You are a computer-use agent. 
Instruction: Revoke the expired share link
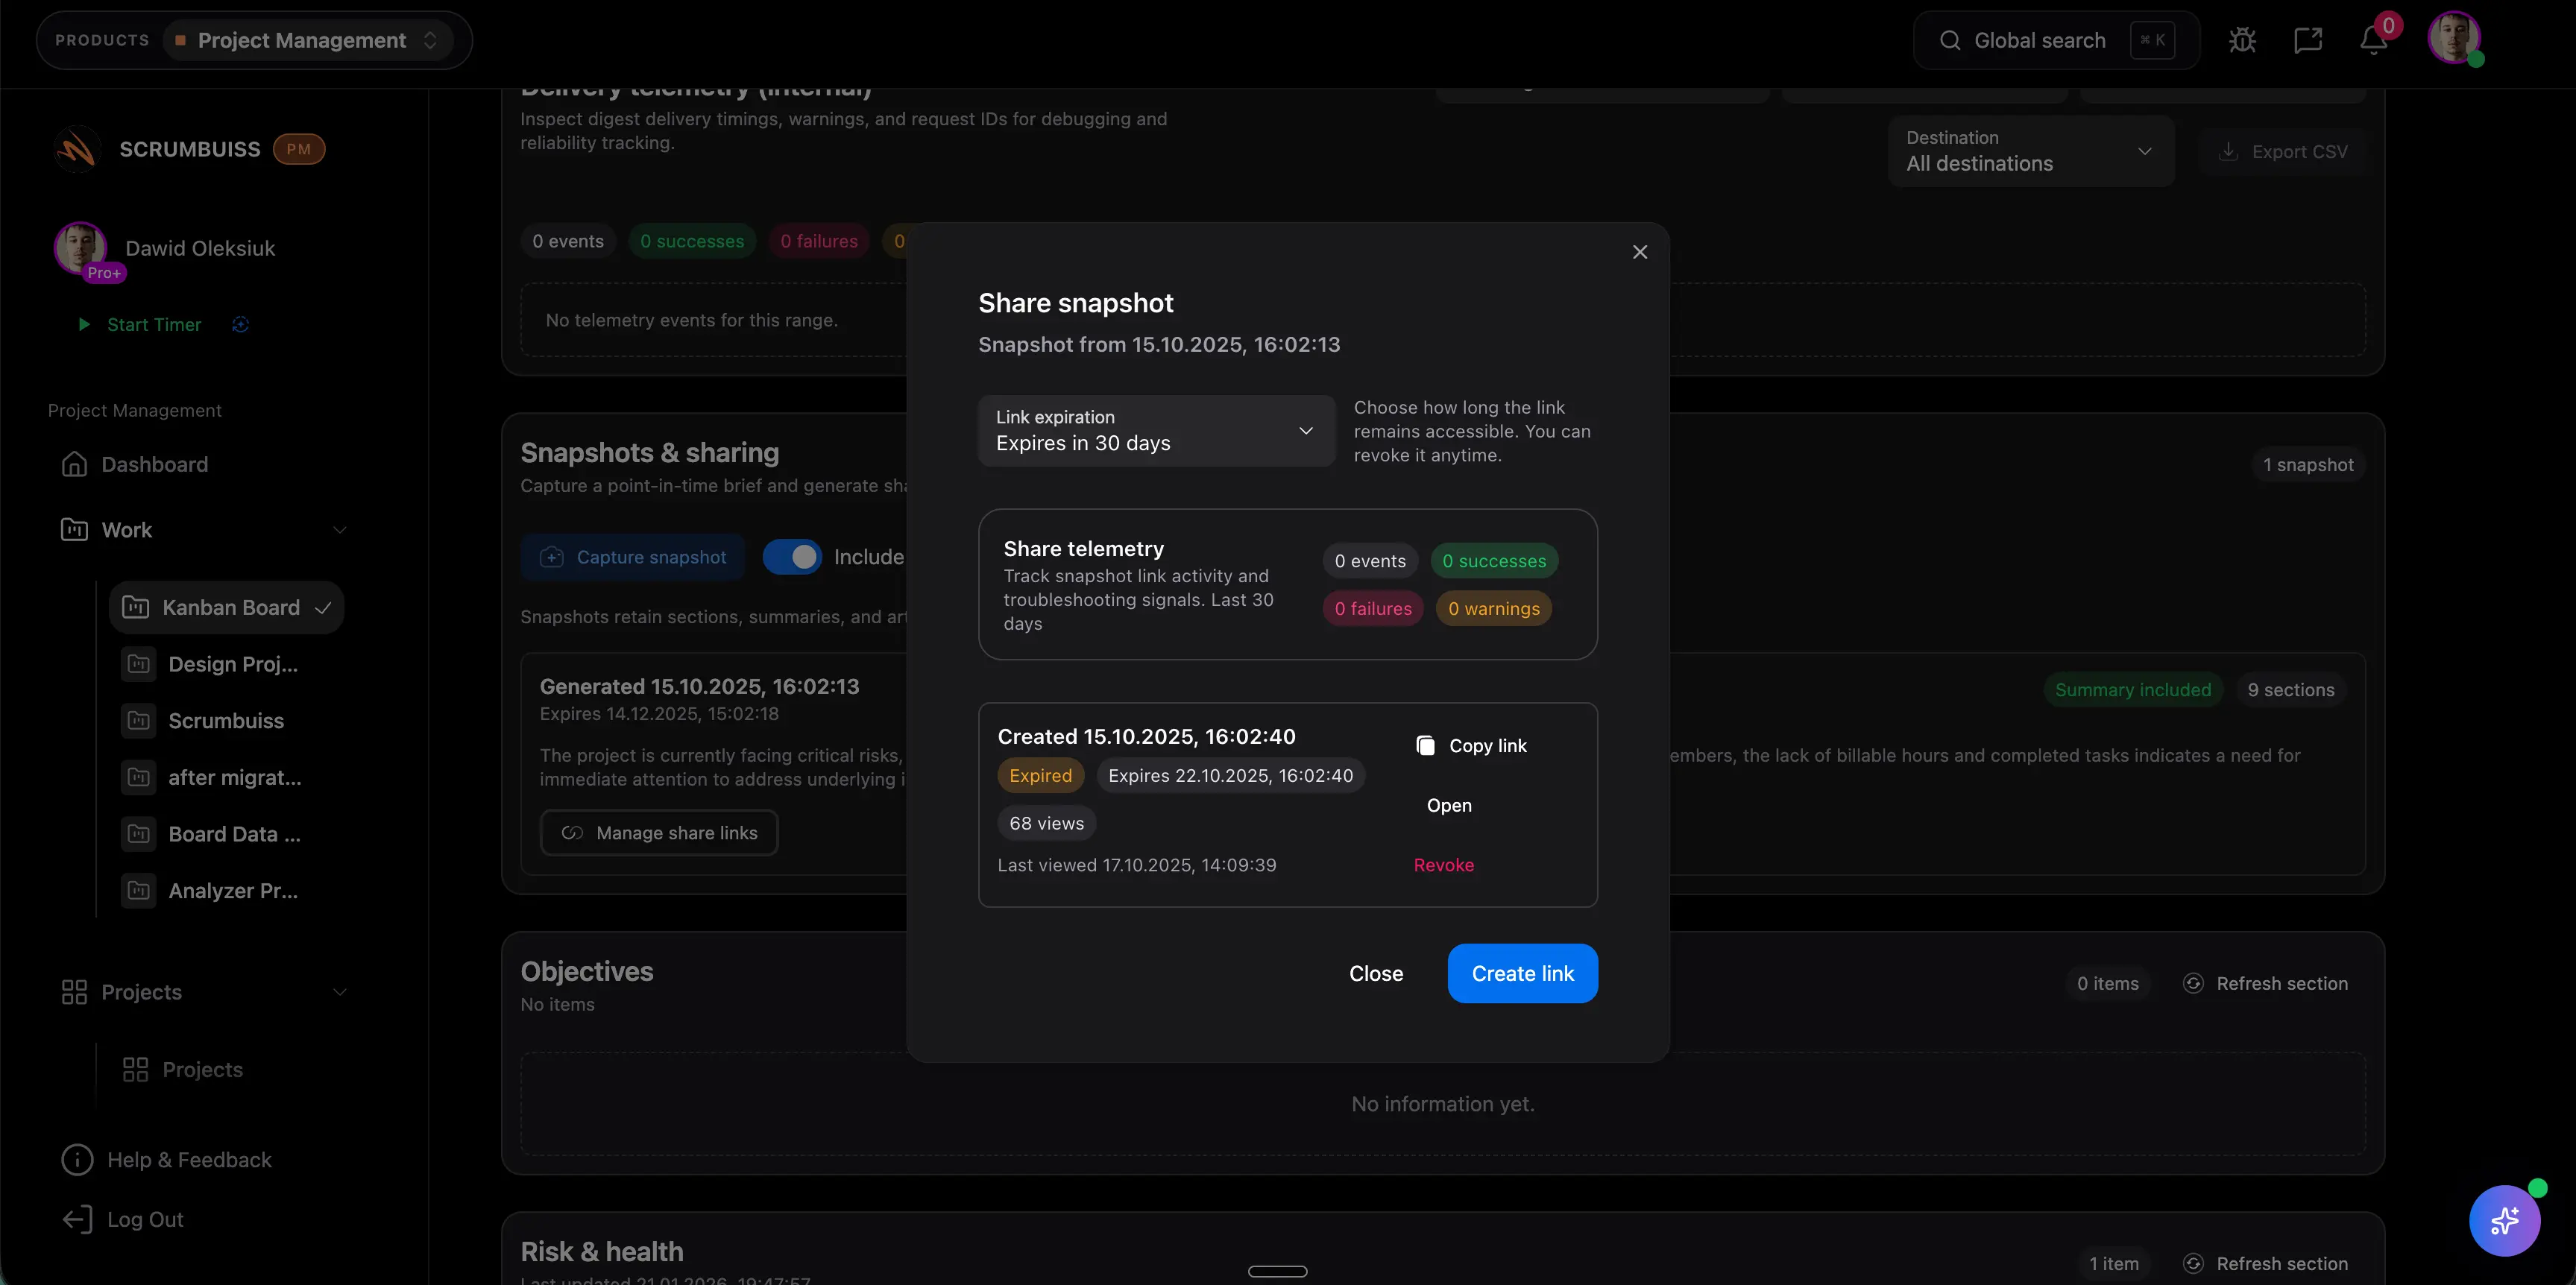1443,865
